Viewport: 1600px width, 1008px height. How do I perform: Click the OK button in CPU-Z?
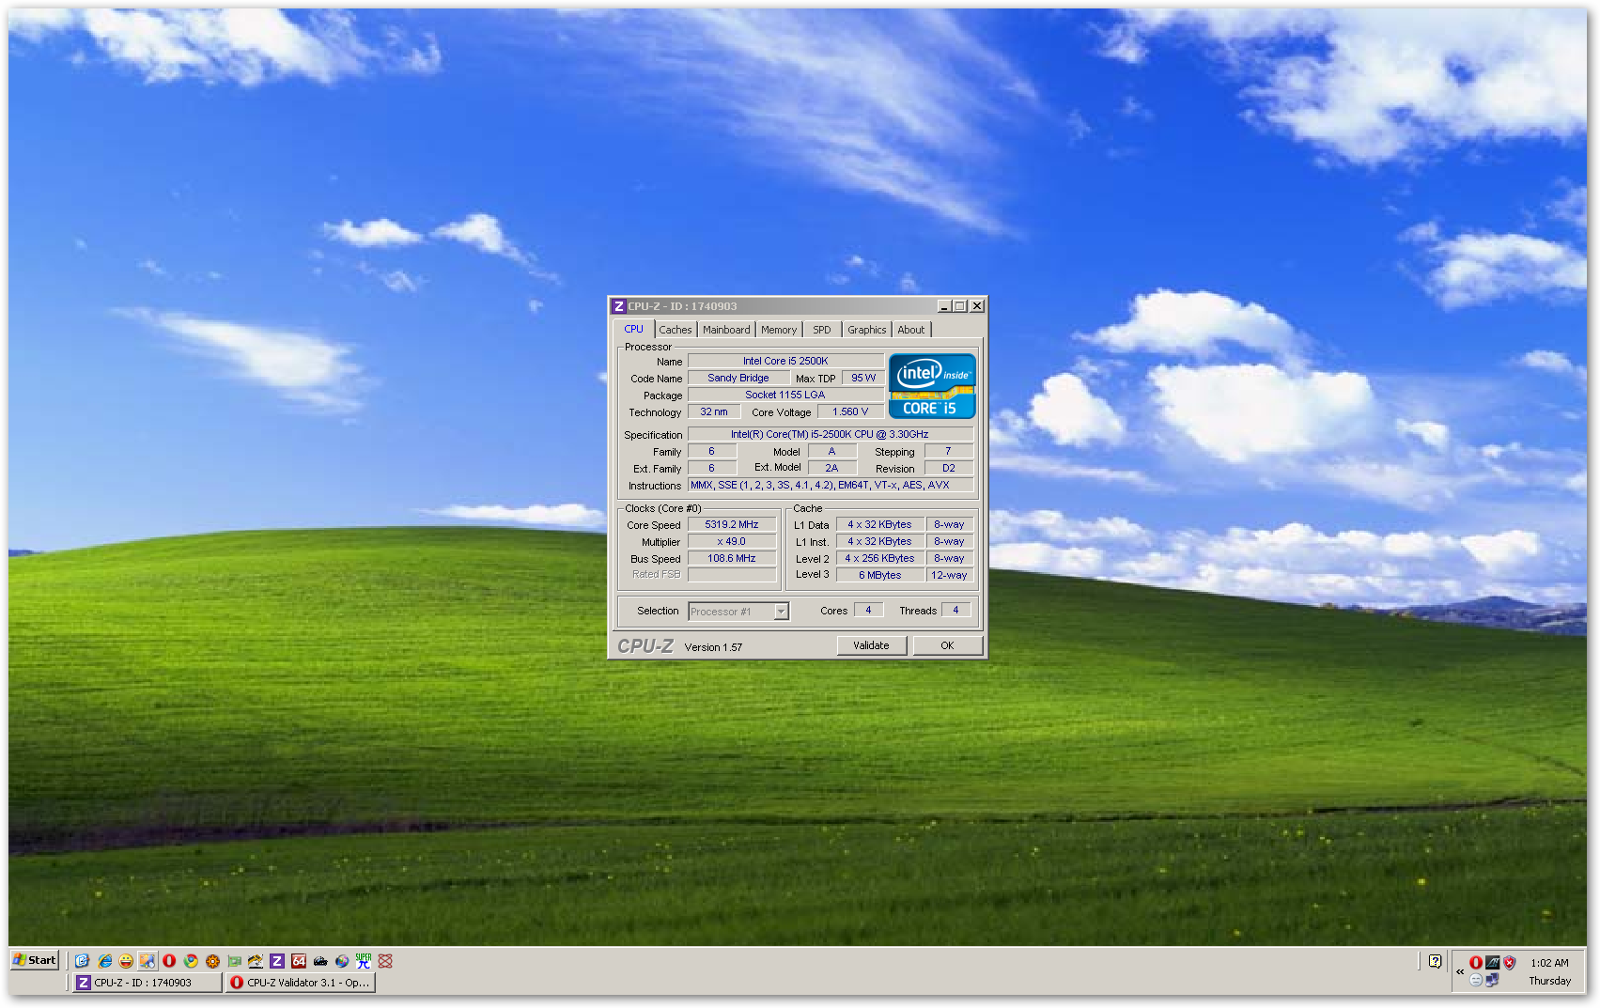click(x=947, y=646)
